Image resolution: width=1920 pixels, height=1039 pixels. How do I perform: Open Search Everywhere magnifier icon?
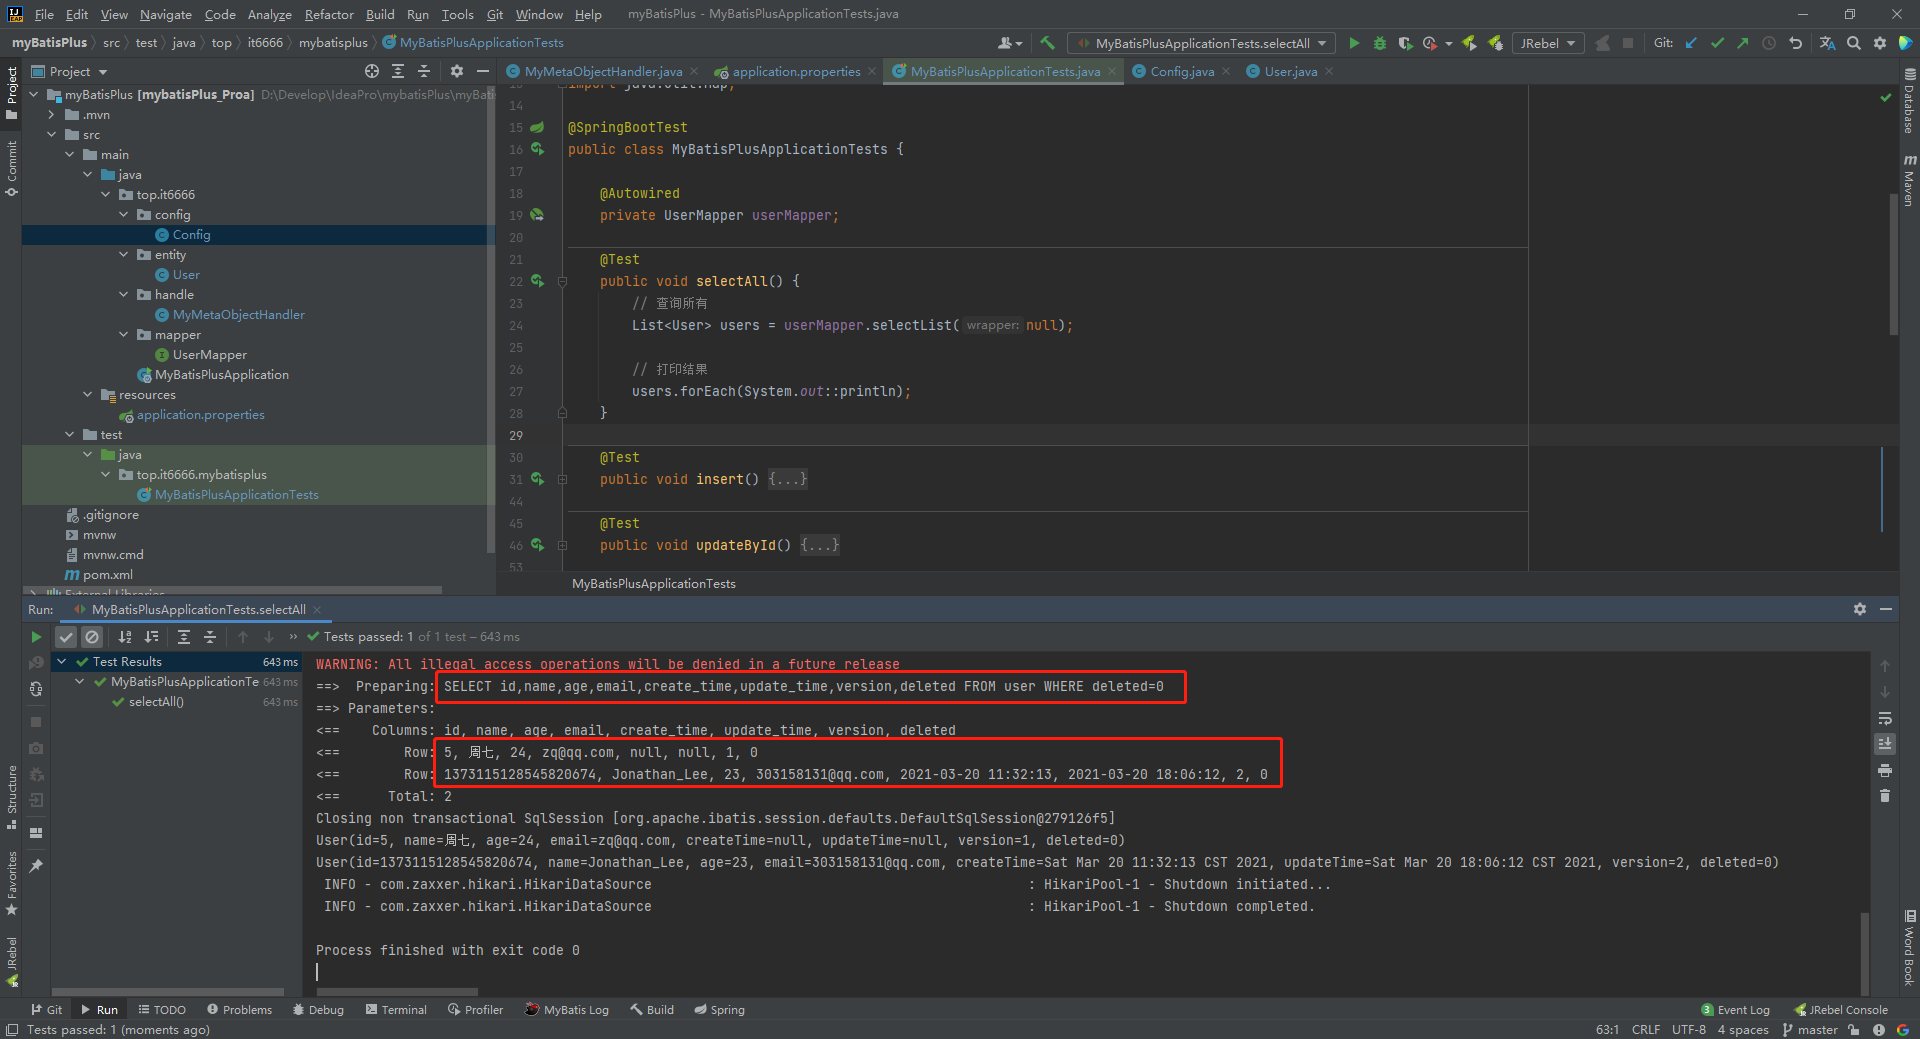coord(1854,43)
